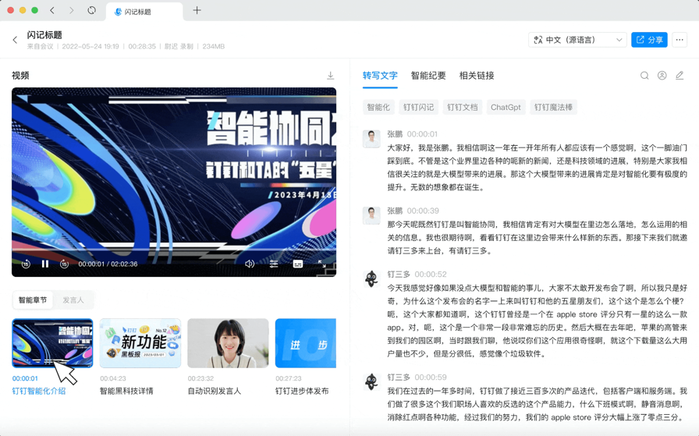Select the ChatGpt keyword tag
Viewport: 699px width, 436px height.
[x=506, y=106]
